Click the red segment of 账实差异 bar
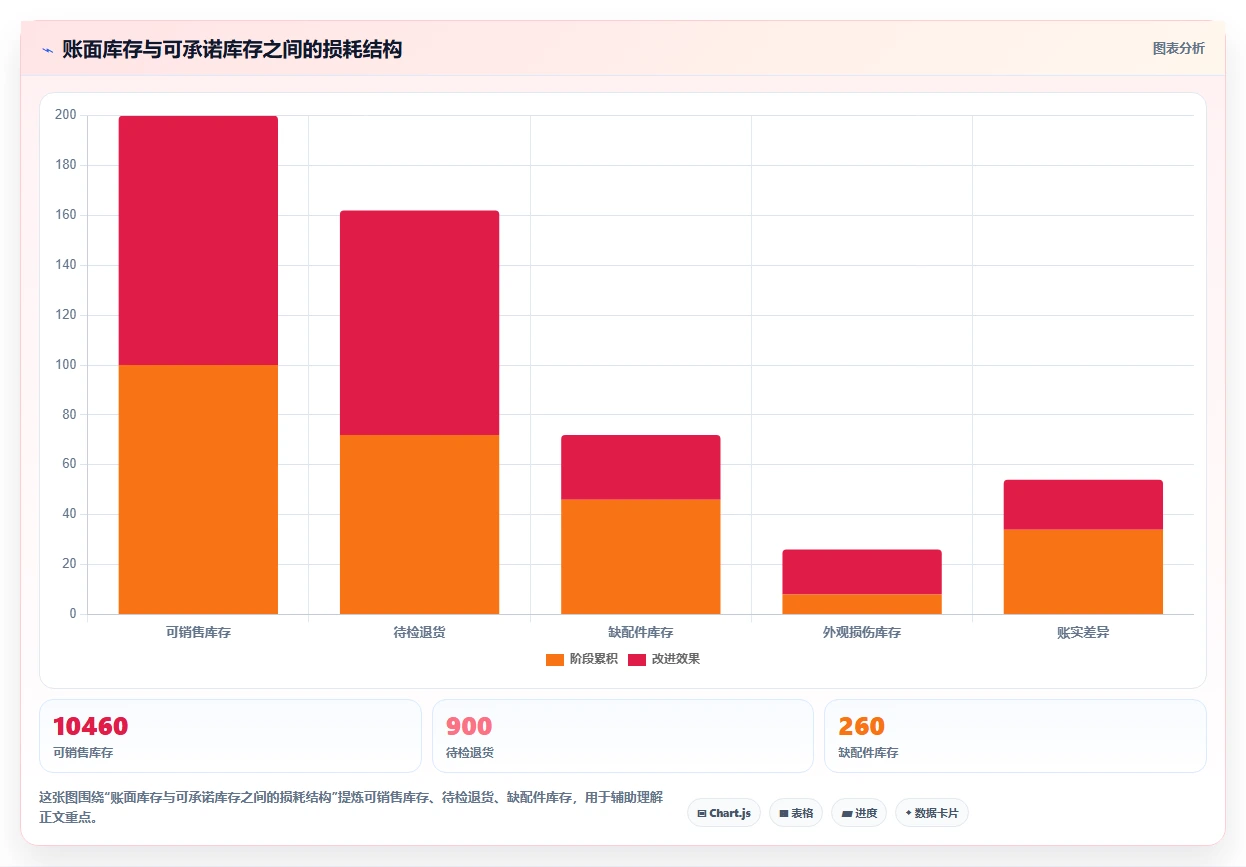The width and height of the screenshot is (1246, 867). click(x=1083, y=504)
